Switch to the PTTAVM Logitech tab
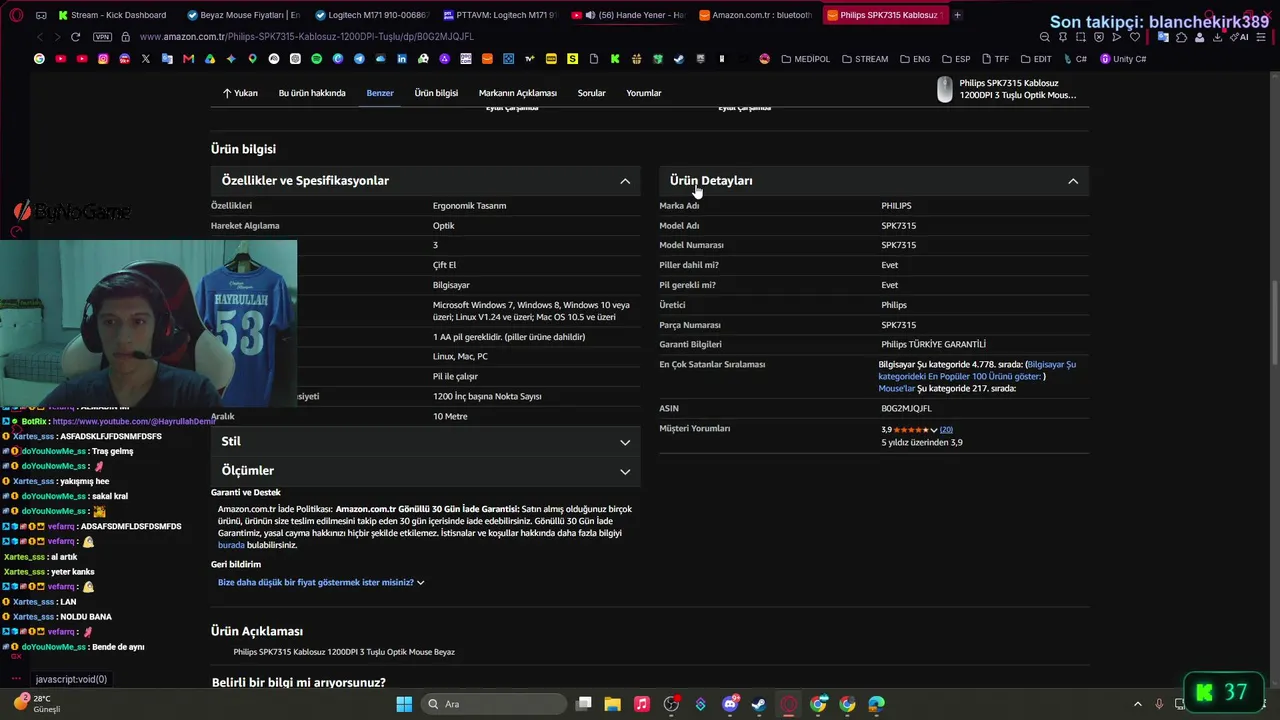Image resolution: width=1280 pixels, height=720 pixels. coord(499,15)
